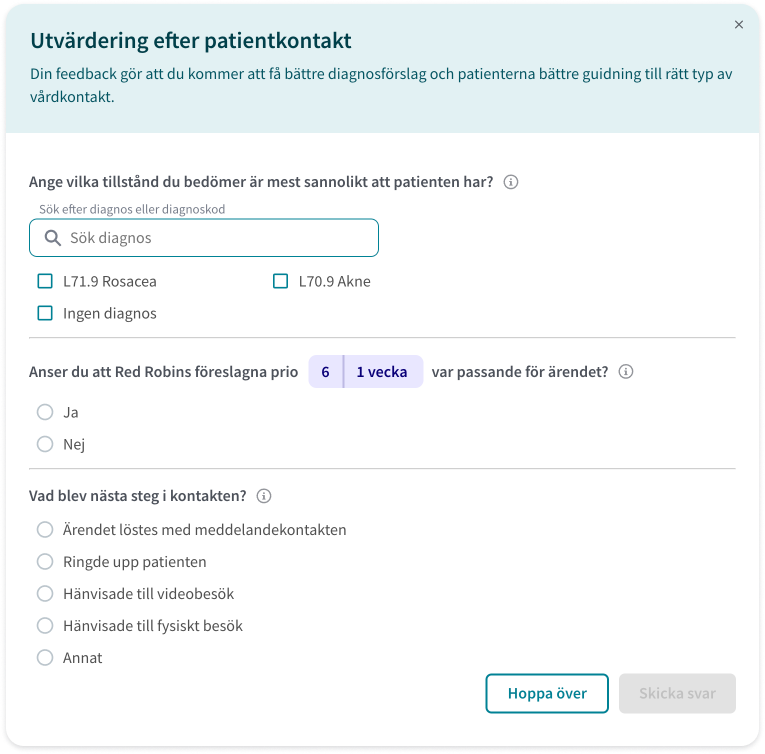Click the magnifier icon in the diagnosis search
This screenshot has height=754, width=765.
click(x=53, y=238)
